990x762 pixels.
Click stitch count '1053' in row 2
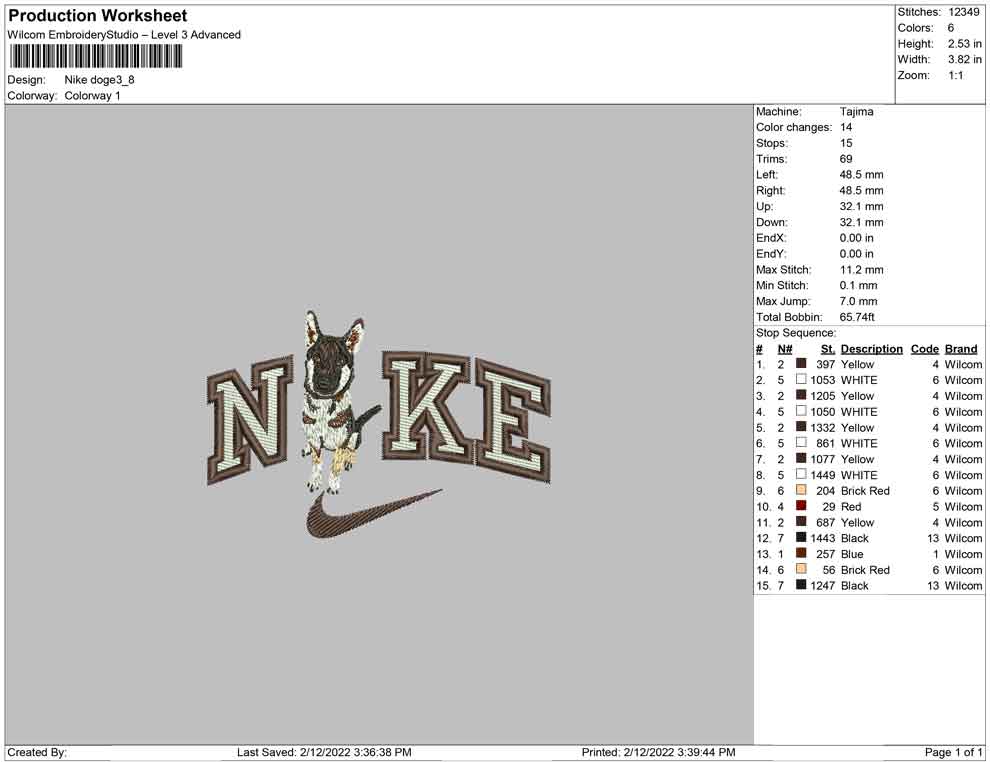point(823,380)
